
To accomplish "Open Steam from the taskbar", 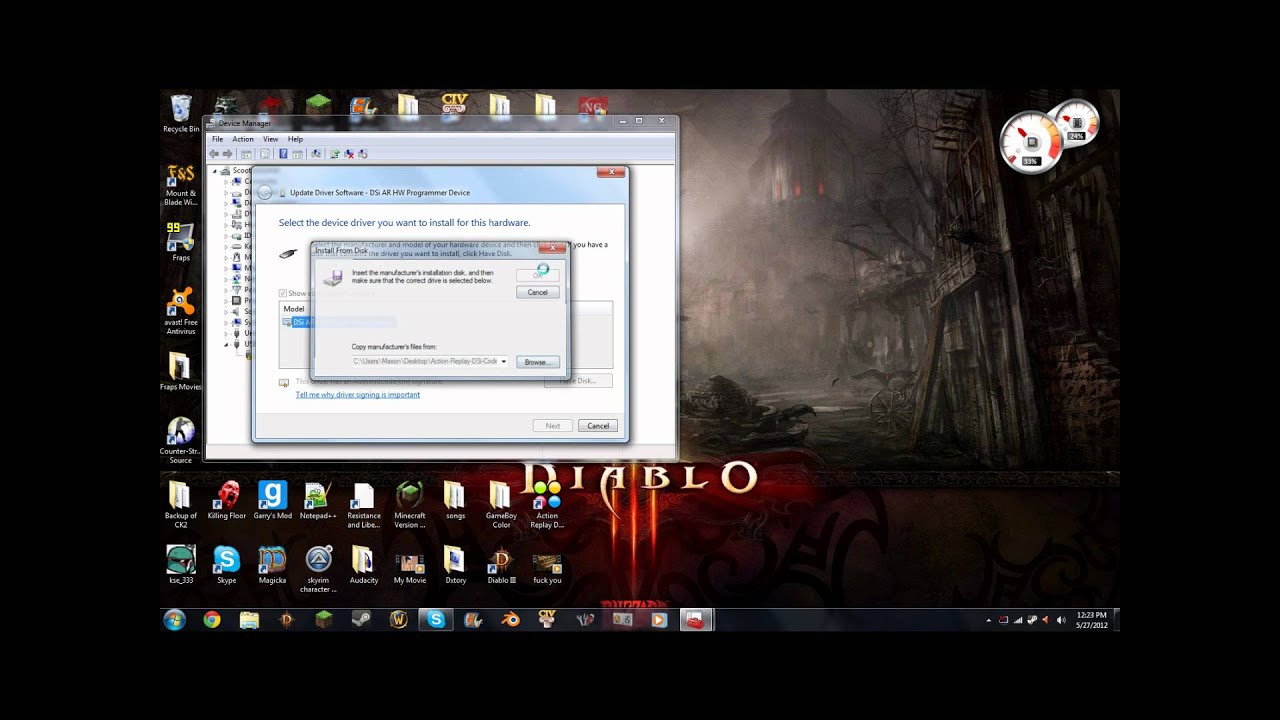I will [361, 620].
